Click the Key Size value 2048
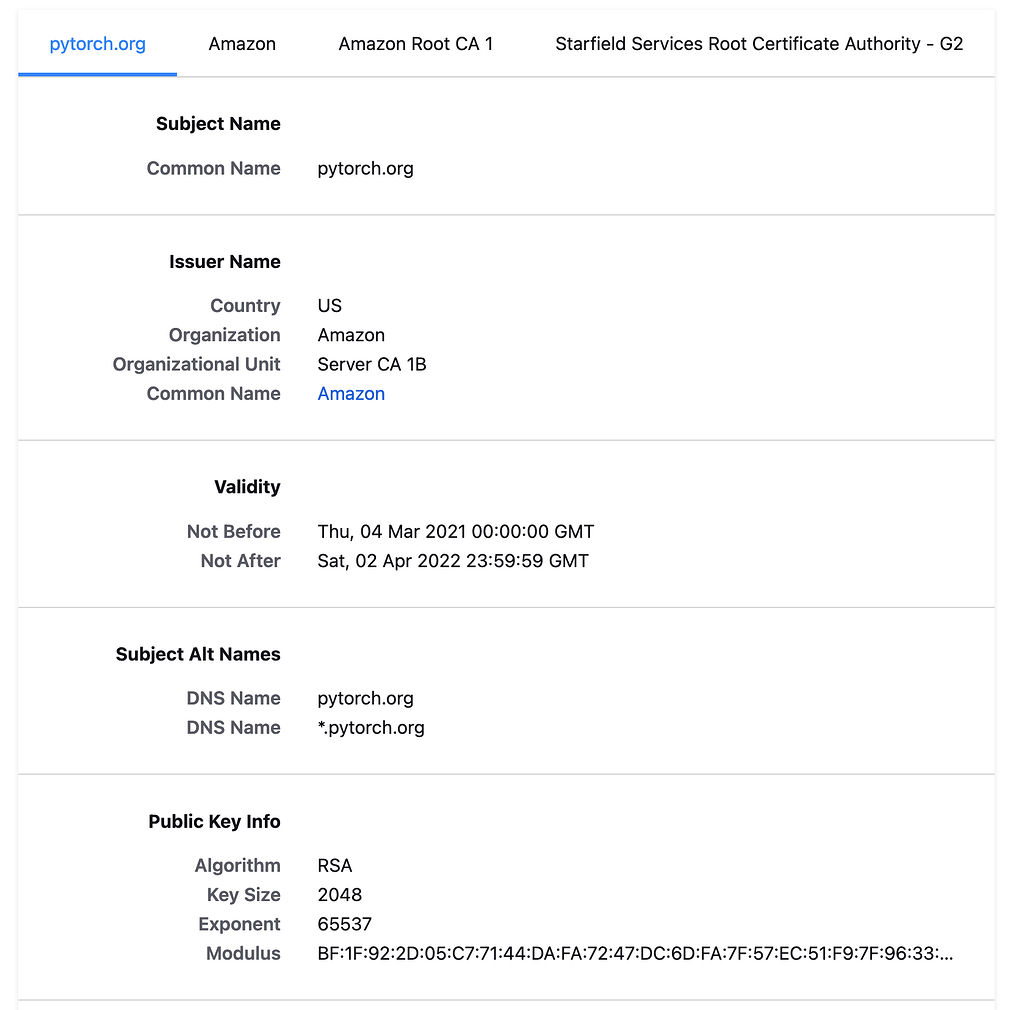 point(340,895)
